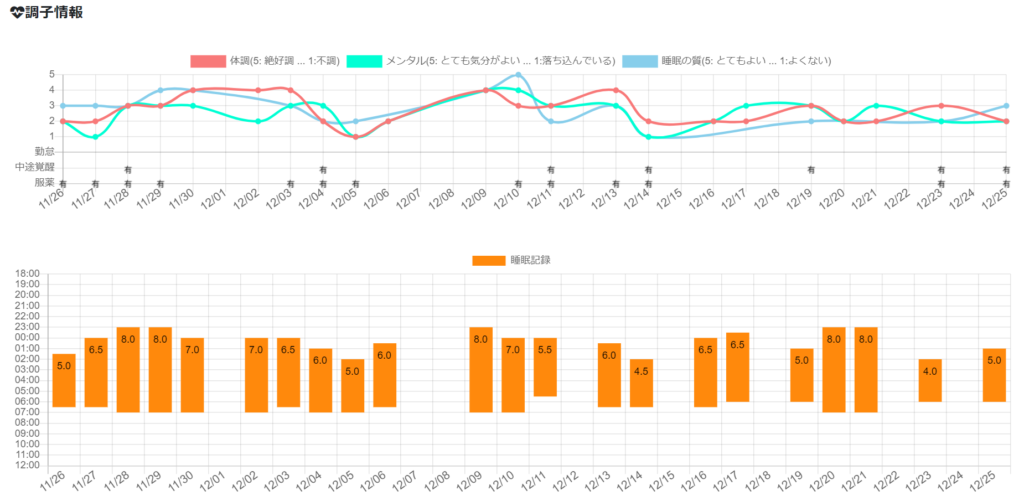1024x501 pixels.
Task: Hide the 睡眠記録 bars via legend label
Action: [x=530, y=260]
